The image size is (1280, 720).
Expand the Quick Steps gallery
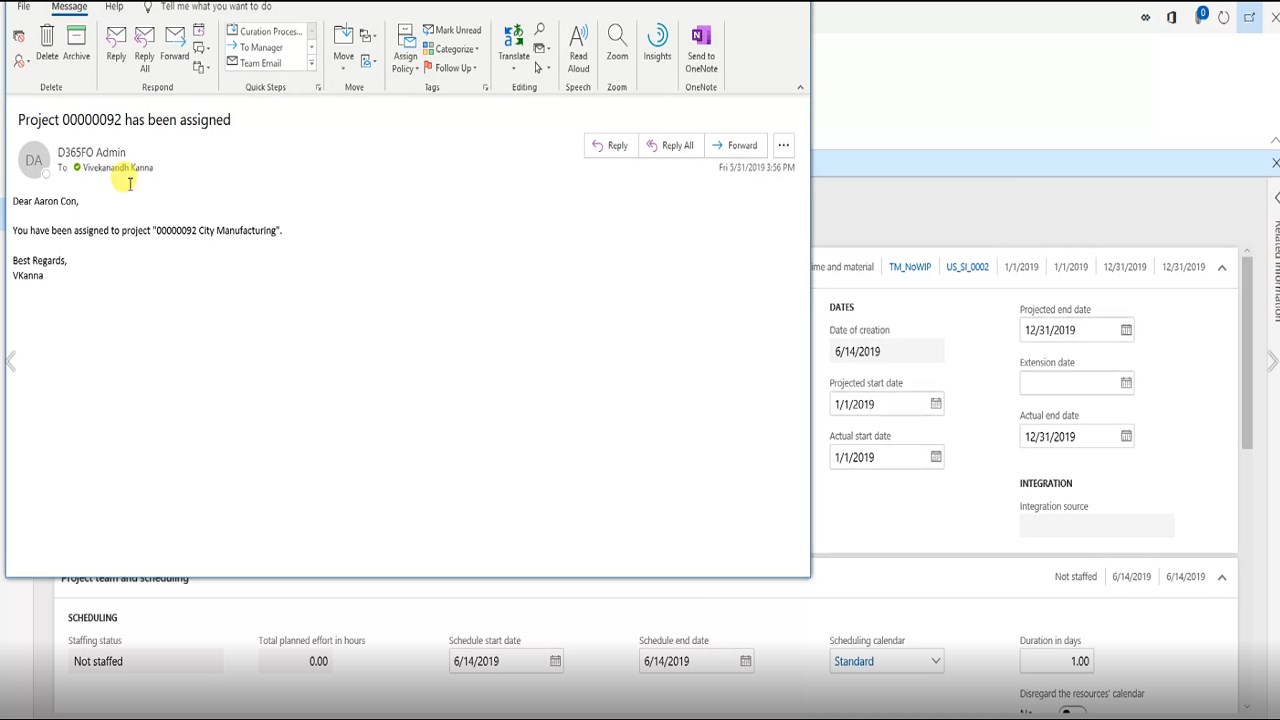click(x=311, y=64)
